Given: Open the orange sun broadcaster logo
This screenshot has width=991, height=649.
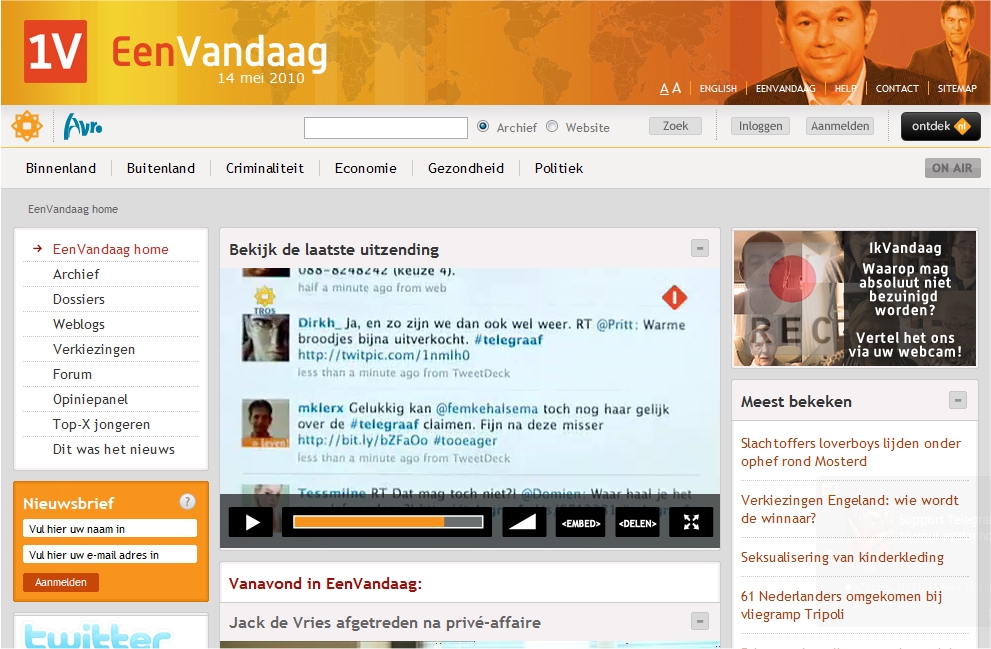Looking at the screenshot, I should pos(27,126).
